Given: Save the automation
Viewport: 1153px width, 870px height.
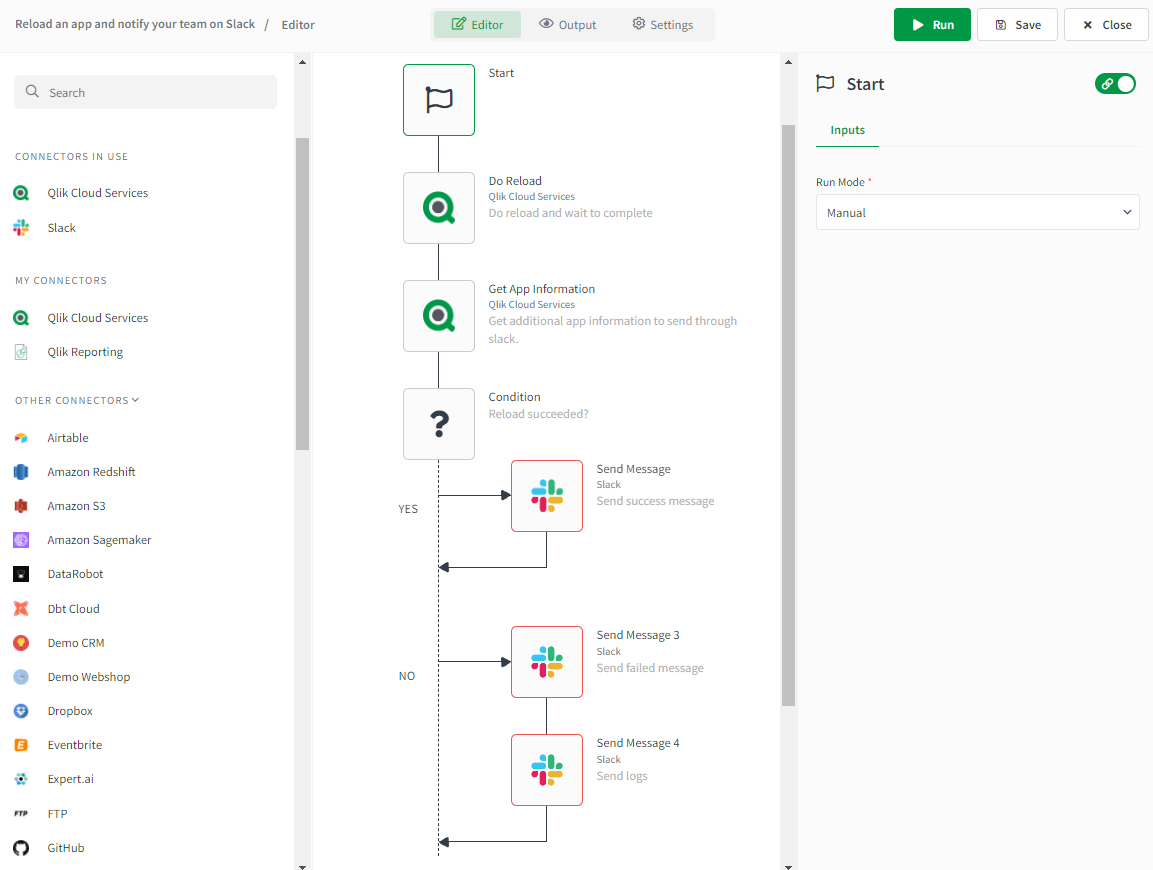Looking at the screenshot, I should [x=1017, y=24].
